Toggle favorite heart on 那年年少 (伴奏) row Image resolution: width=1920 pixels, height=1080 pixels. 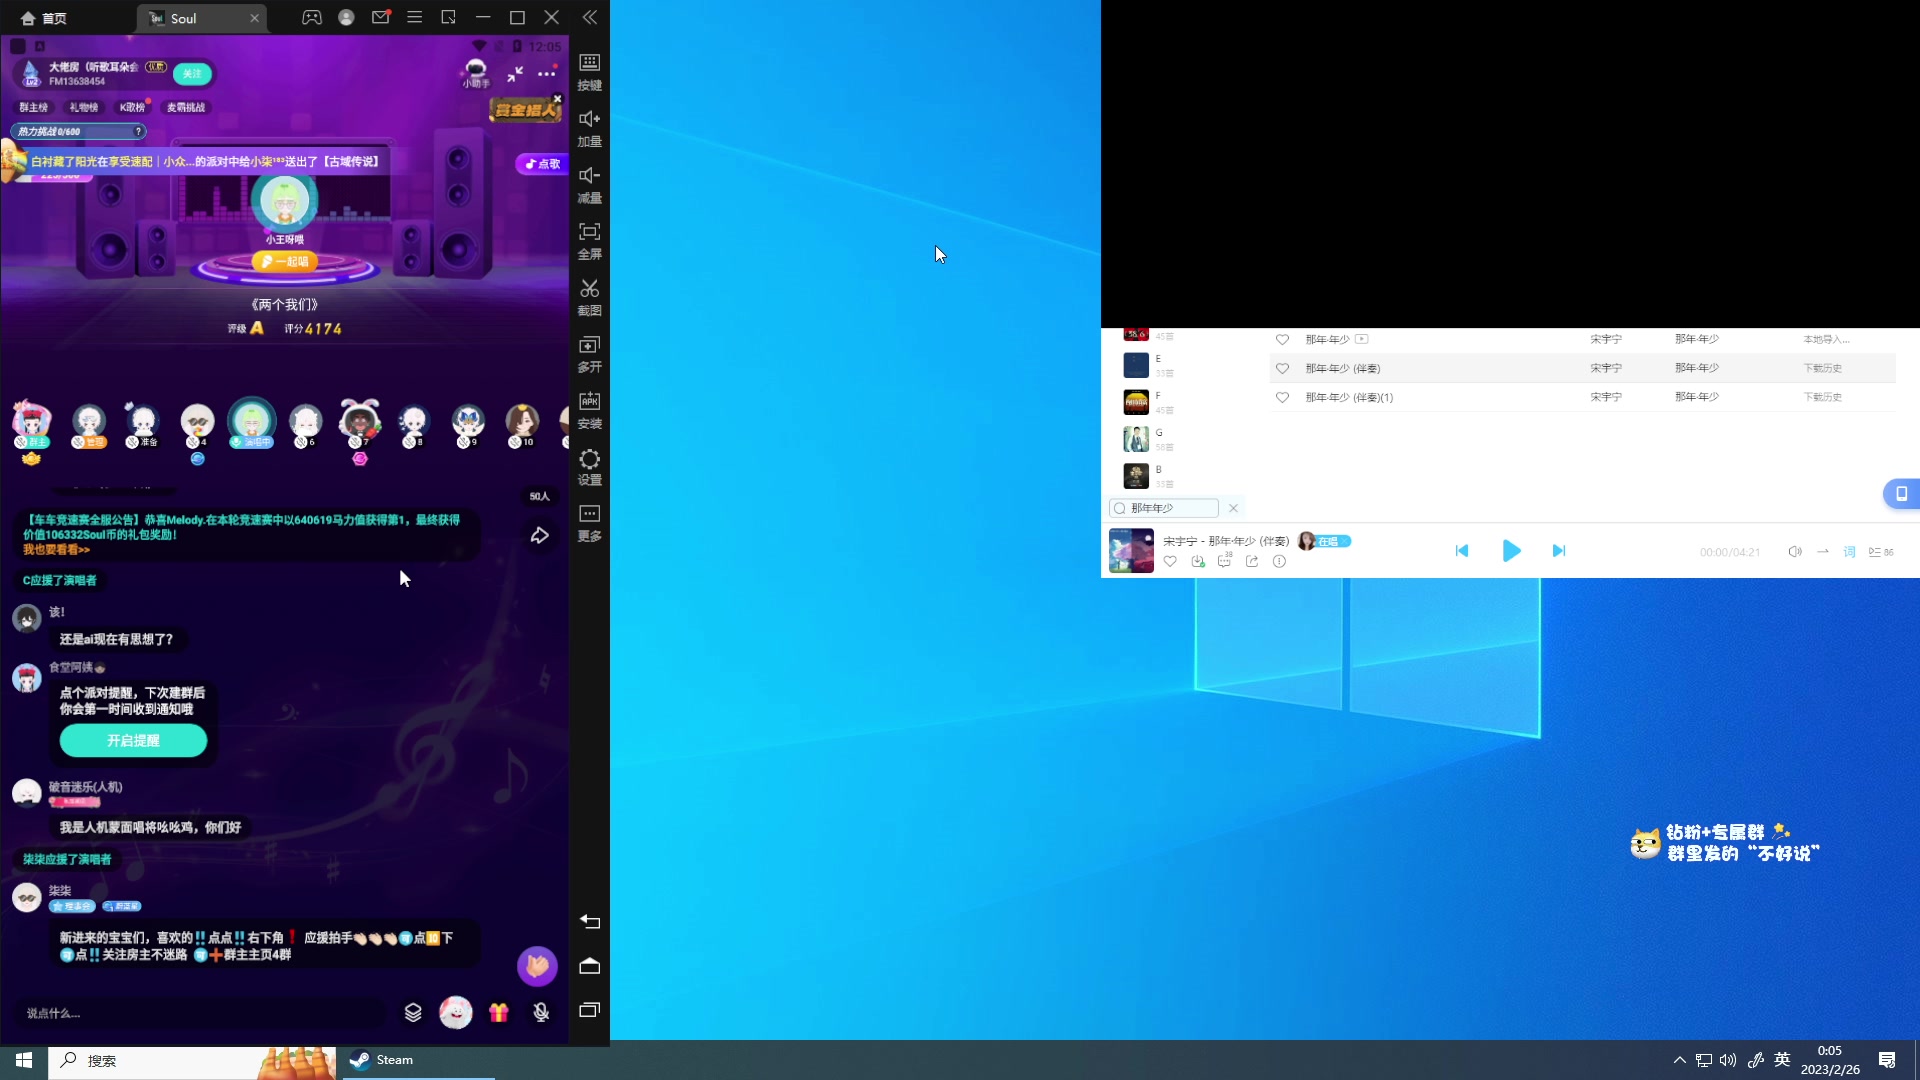[x=1282, y=369]
